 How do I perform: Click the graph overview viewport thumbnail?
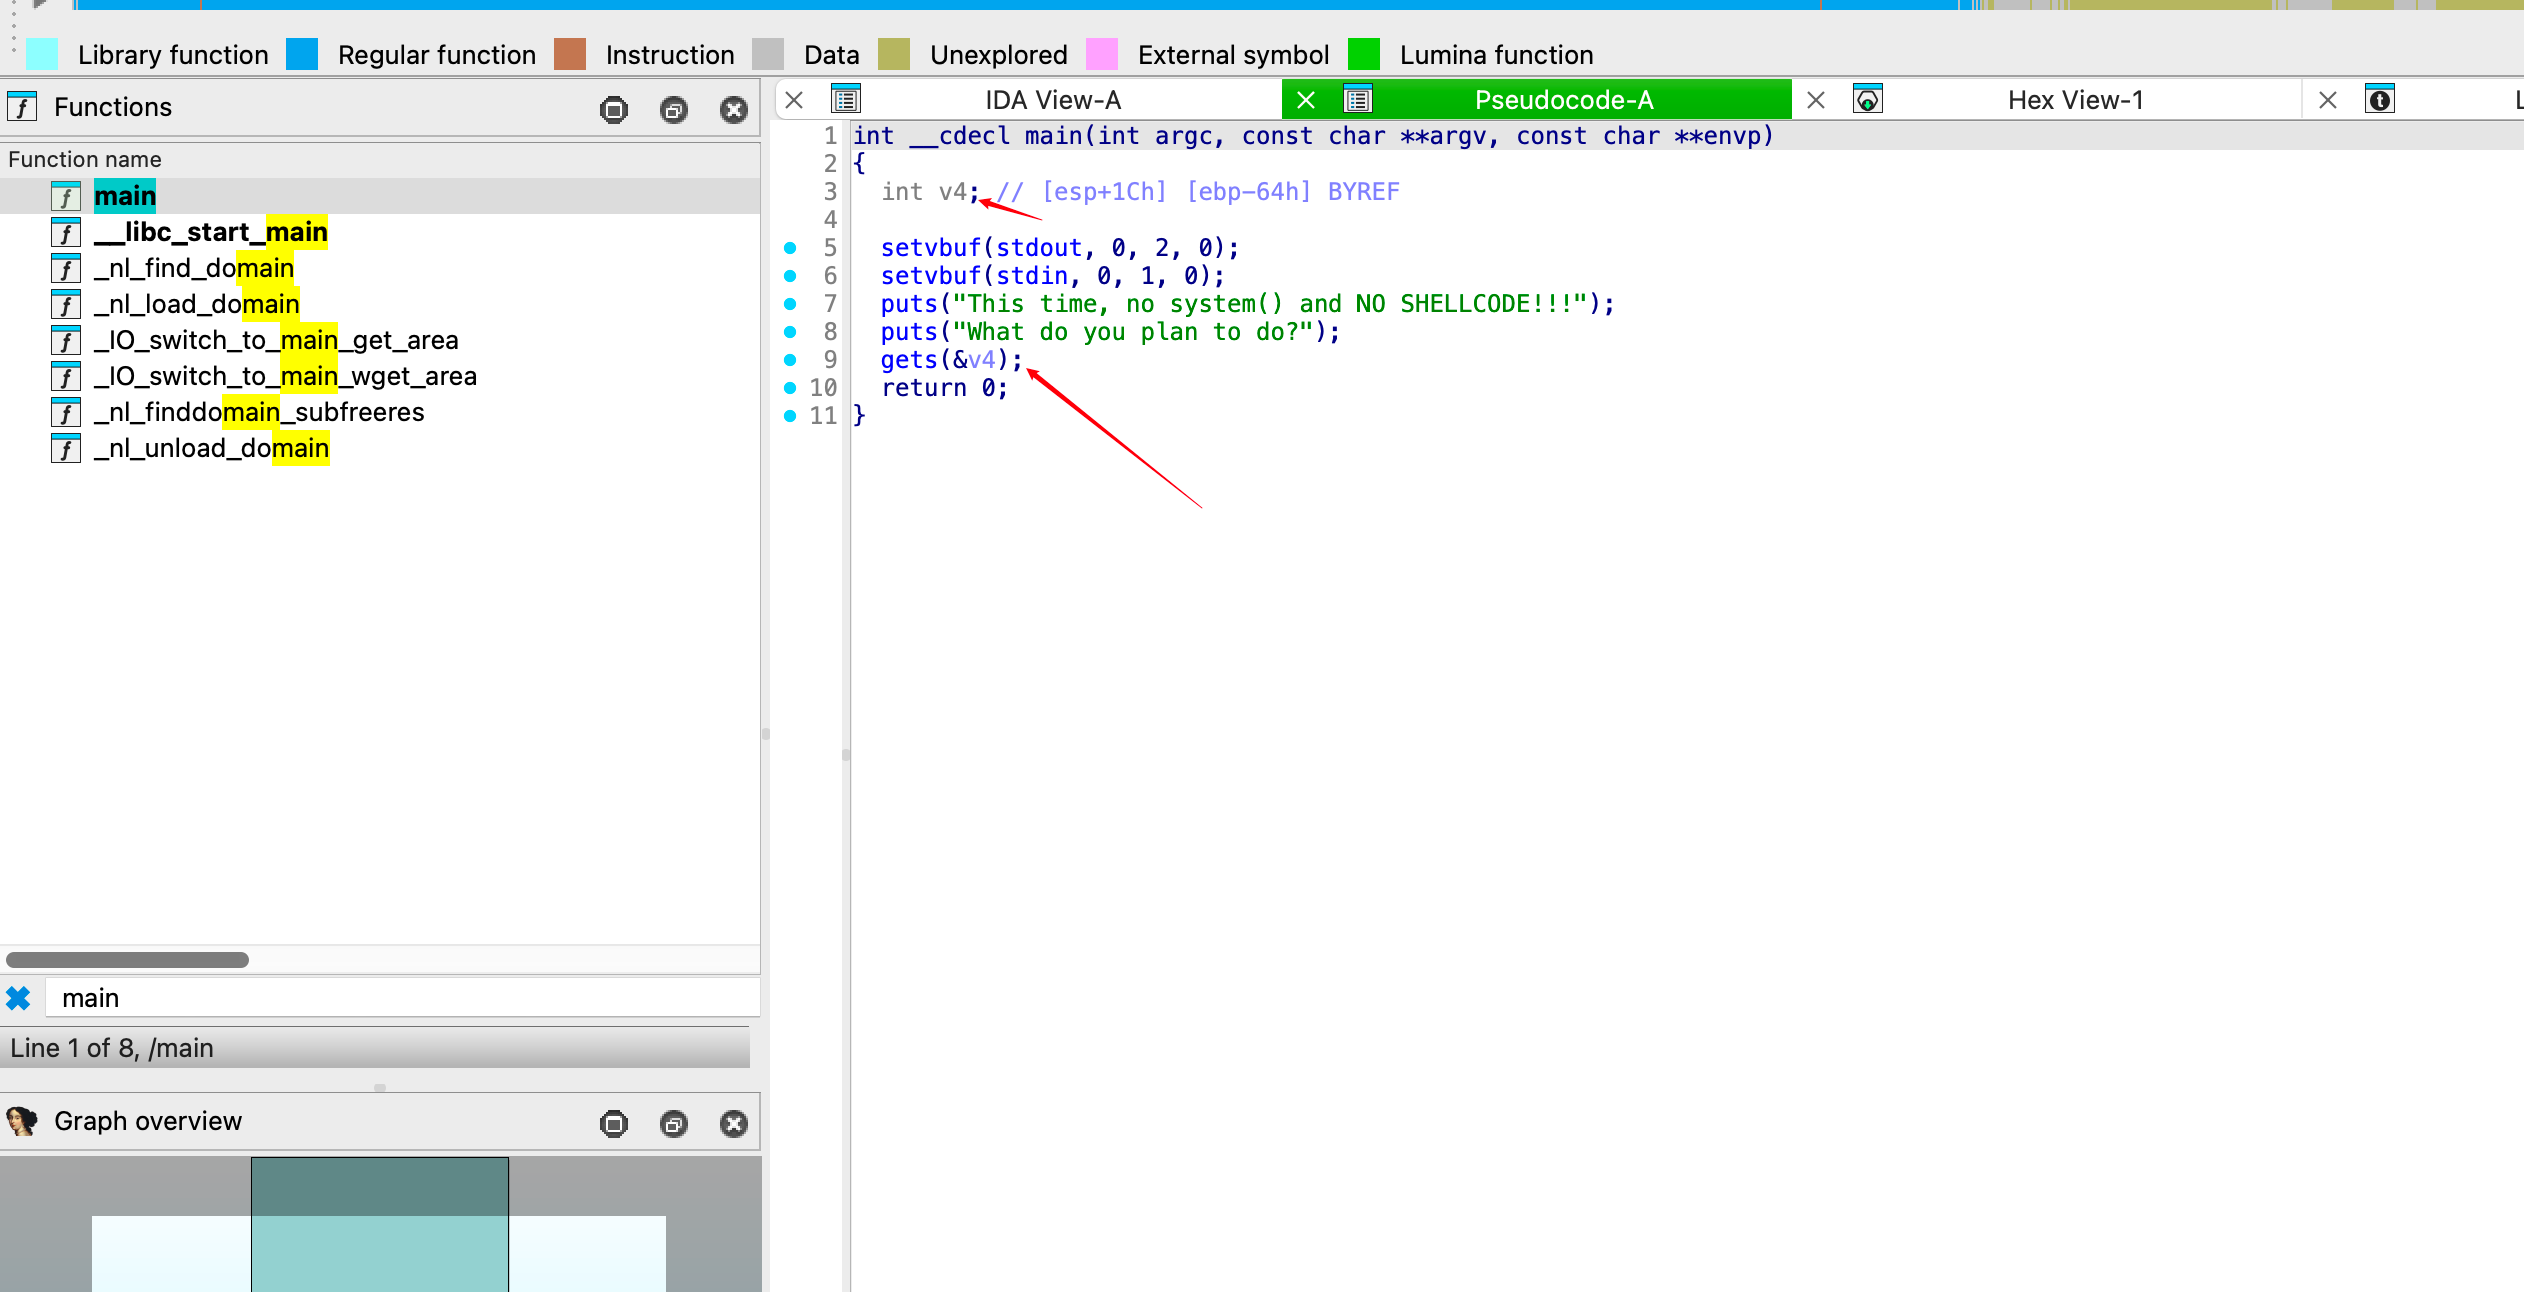[380, 1224]
